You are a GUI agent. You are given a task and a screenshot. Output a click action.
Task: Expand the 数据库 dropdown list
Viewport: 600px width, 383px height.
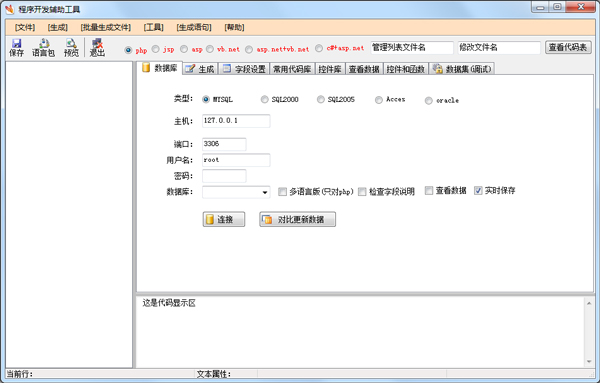[x=265, y=192]
